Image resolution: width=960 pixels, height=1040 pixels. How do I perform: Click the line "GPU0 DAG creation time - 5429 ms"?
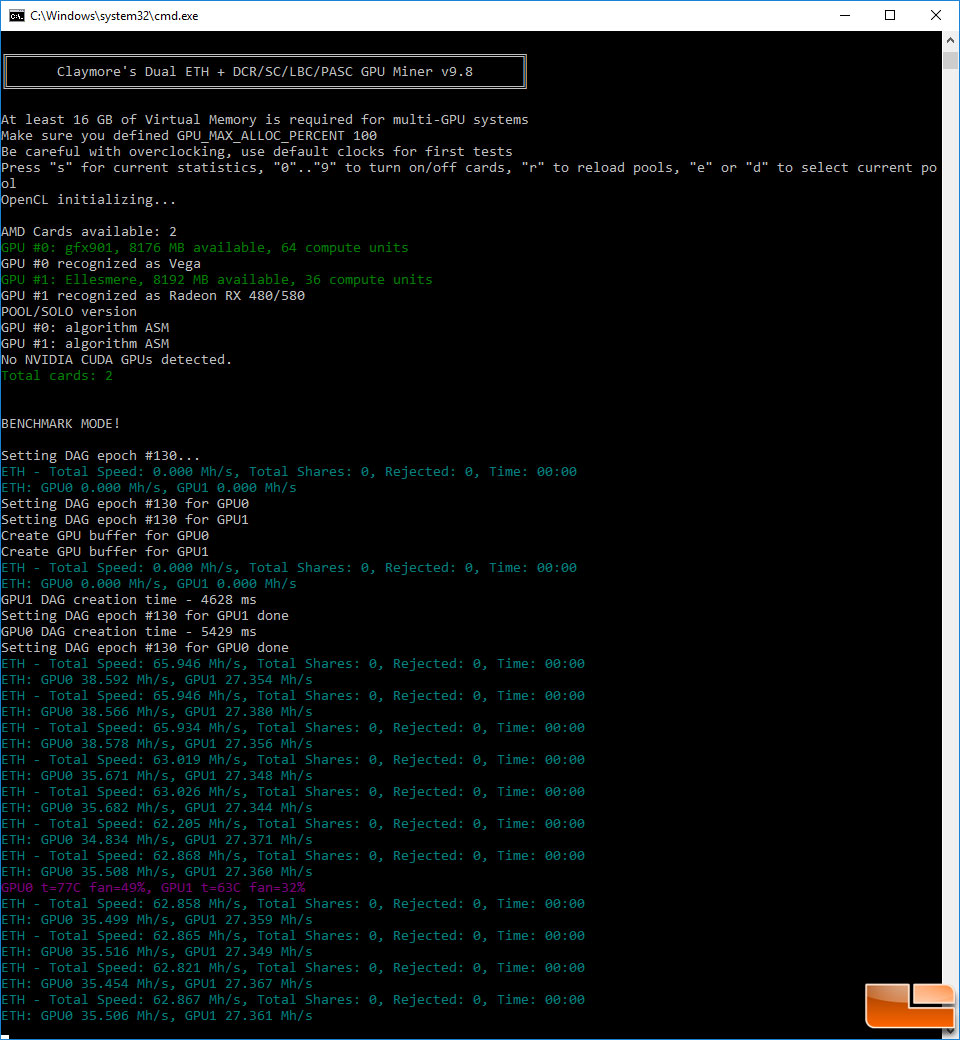point(129,631)
